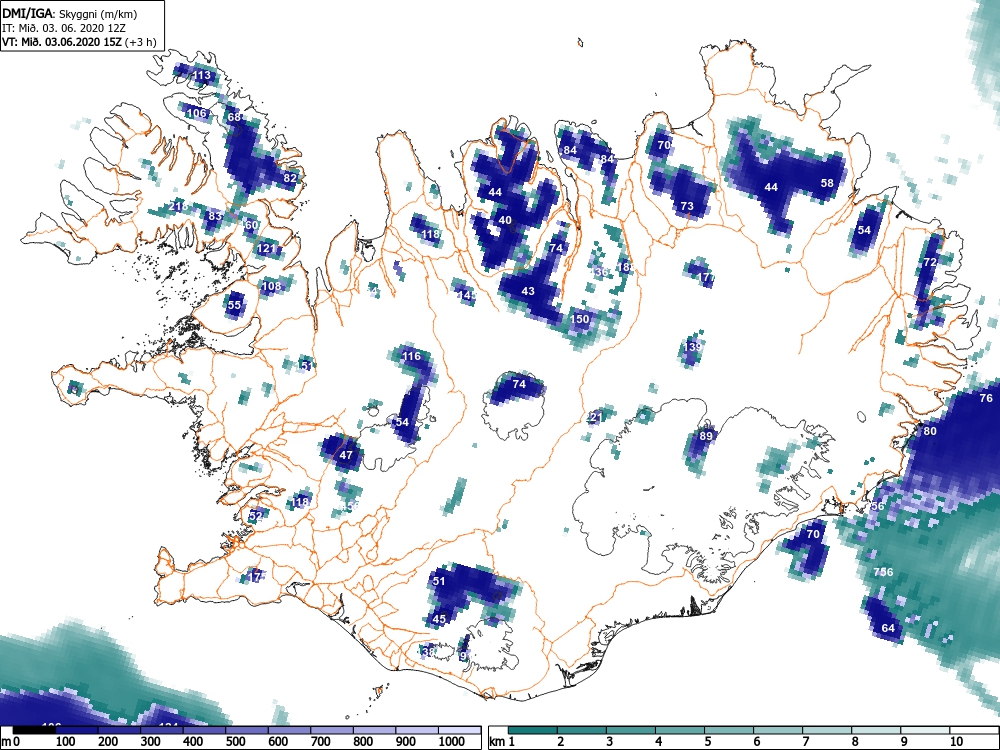
Task: Click the '82' visibility value on the map
Action: click(290, 178)
